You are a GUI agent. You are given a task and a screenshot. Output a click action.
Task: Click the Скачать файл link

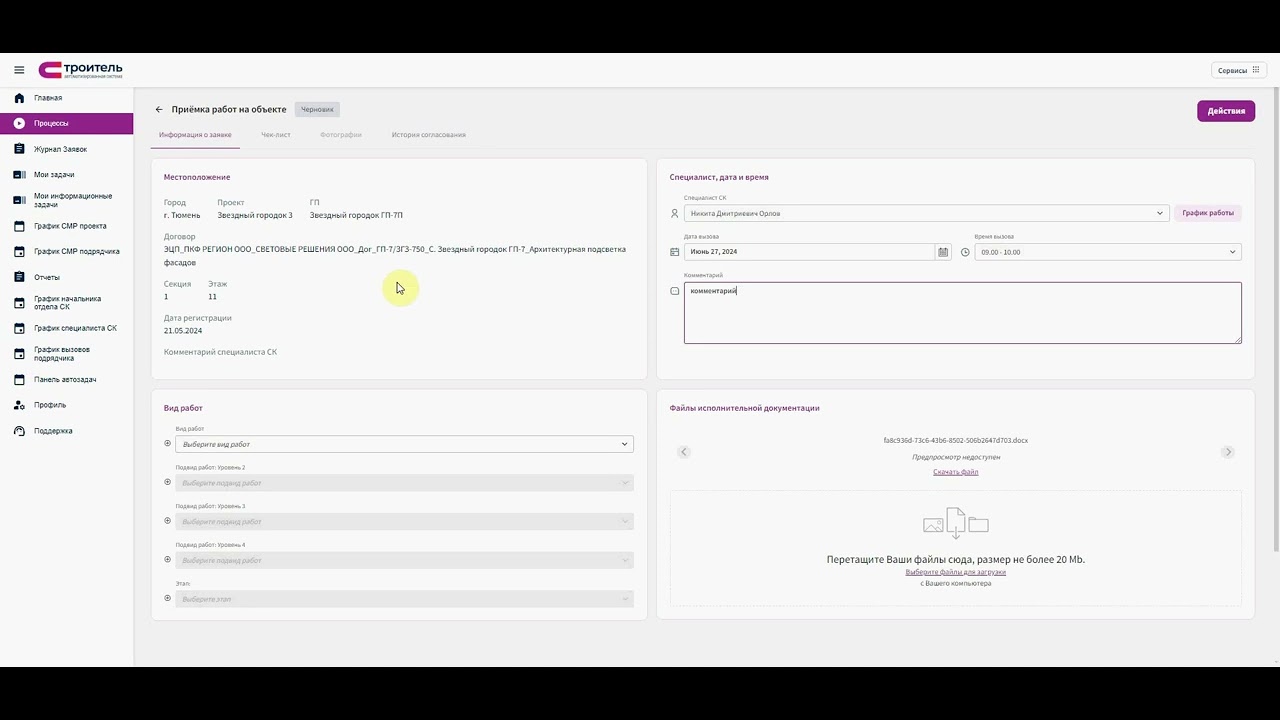955,472
